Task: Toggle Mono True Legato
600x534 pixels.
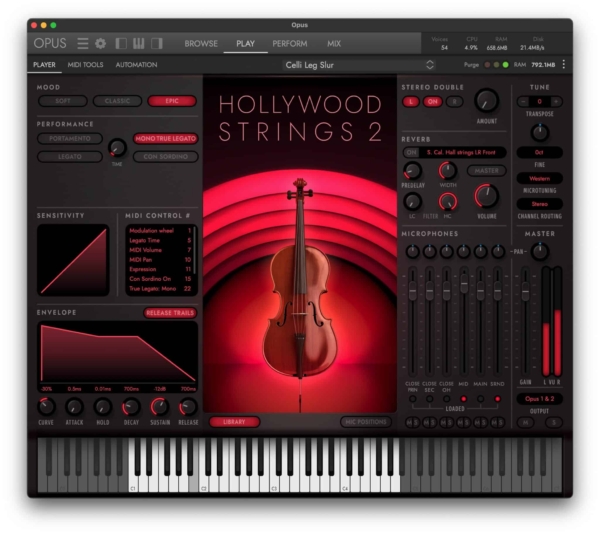Action: [166, 138]
